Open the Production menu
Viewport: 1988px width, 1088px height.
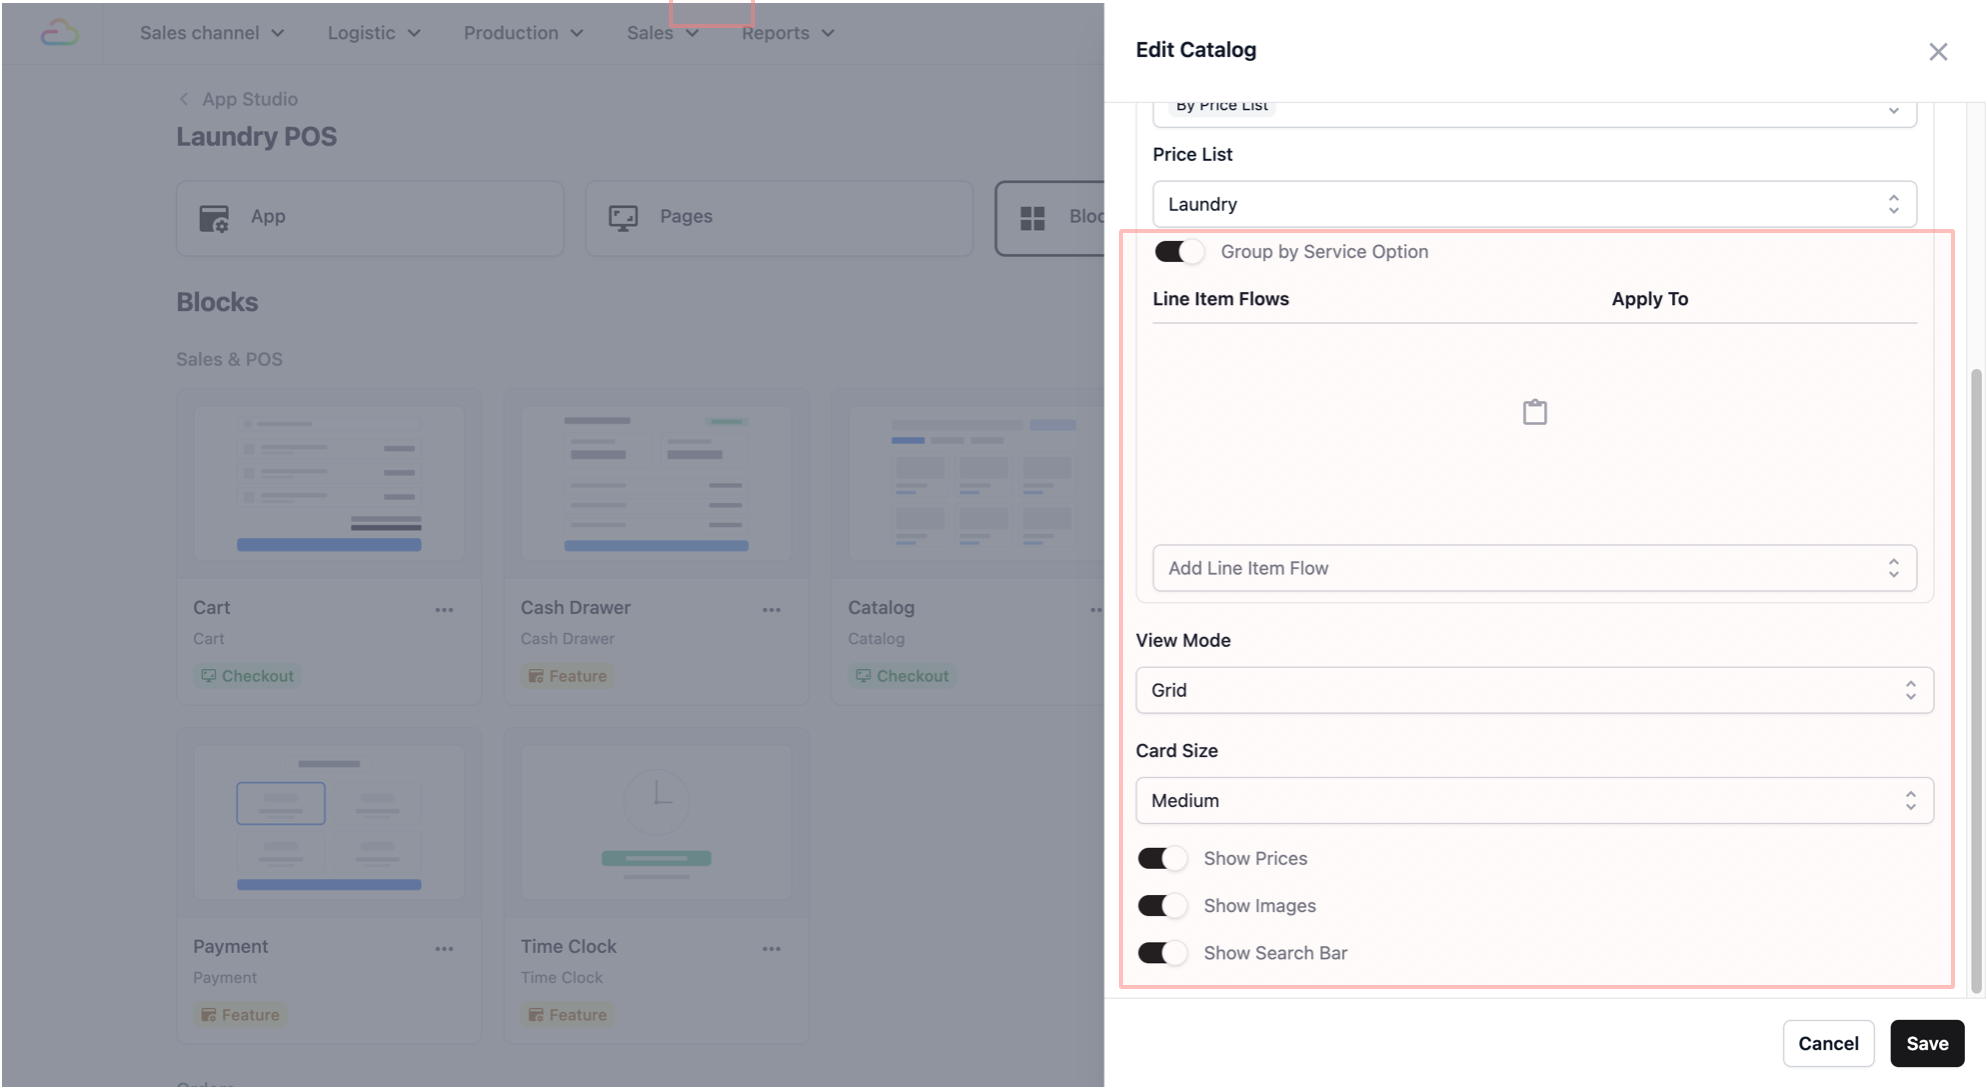[x=522, y=33]
